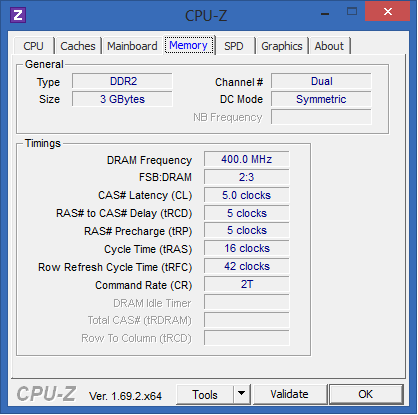This screenshot has height=415, width=418.
Task: Show the Graphics tab
Action: [282, 46]
